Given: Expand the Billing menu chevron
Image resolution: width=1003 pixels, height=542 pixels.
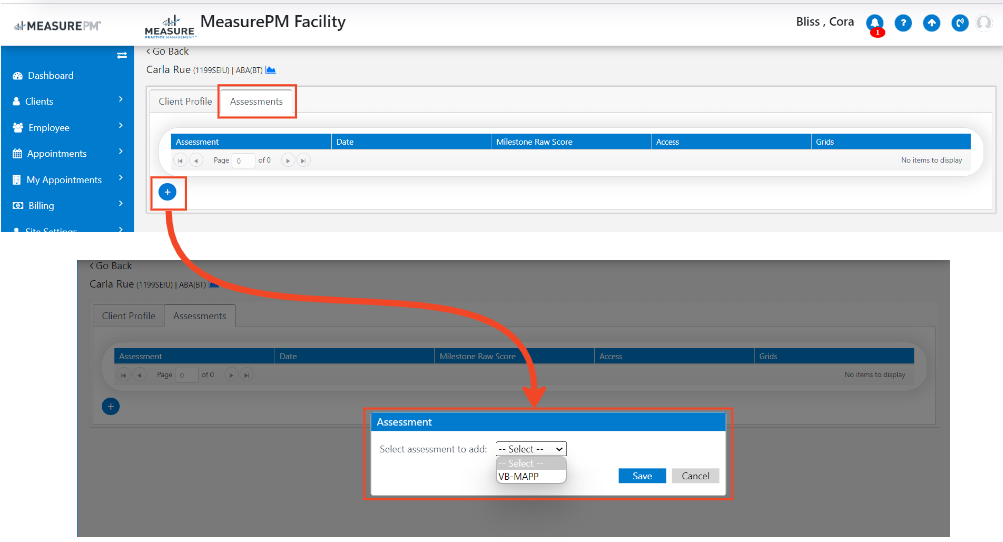Looking at the screenshot, I should point(120,203).
